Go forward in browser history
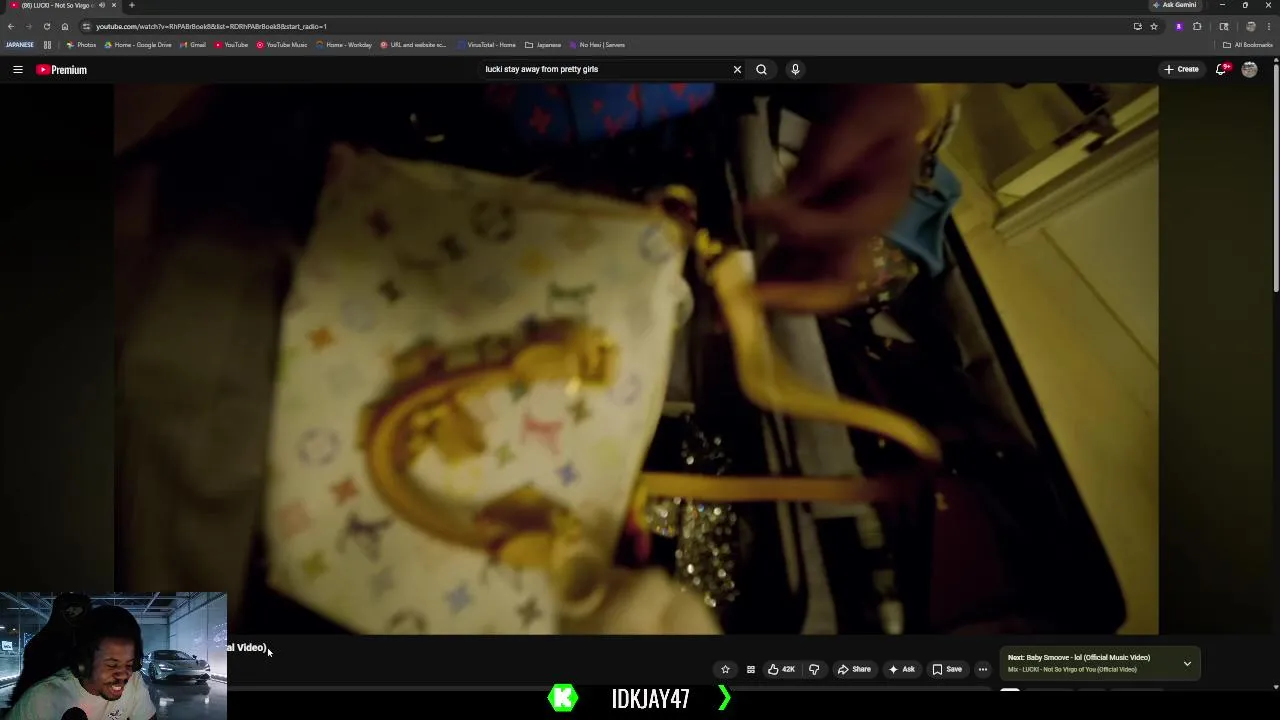Image resolution: width=1280 pixels, height=720 pixels. [28, 26]
